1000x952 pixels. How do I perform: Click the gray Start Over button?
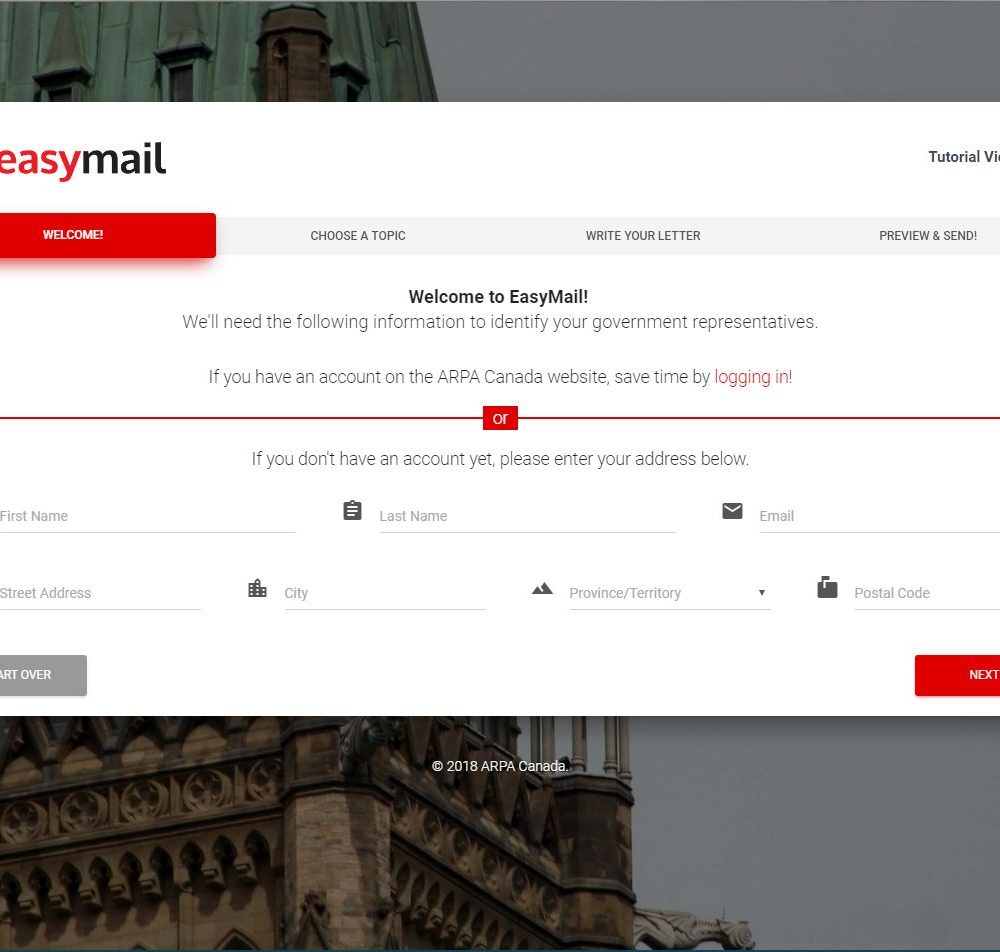[43, 675]
